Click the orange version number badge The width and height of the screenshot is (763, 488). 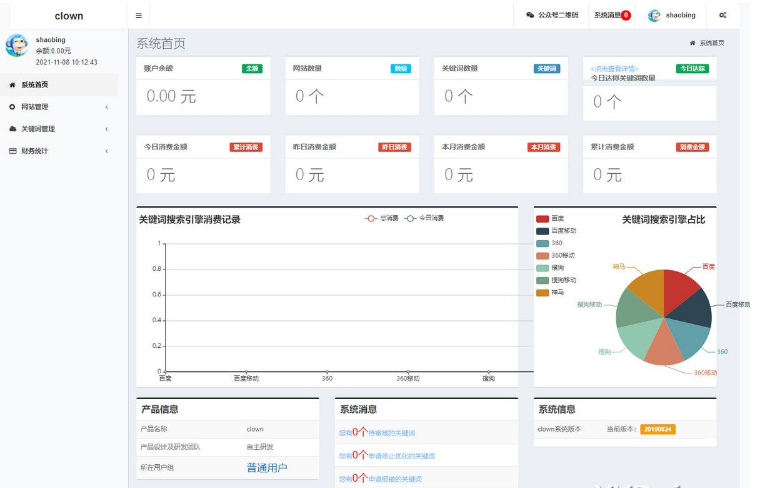pos(657,429)
